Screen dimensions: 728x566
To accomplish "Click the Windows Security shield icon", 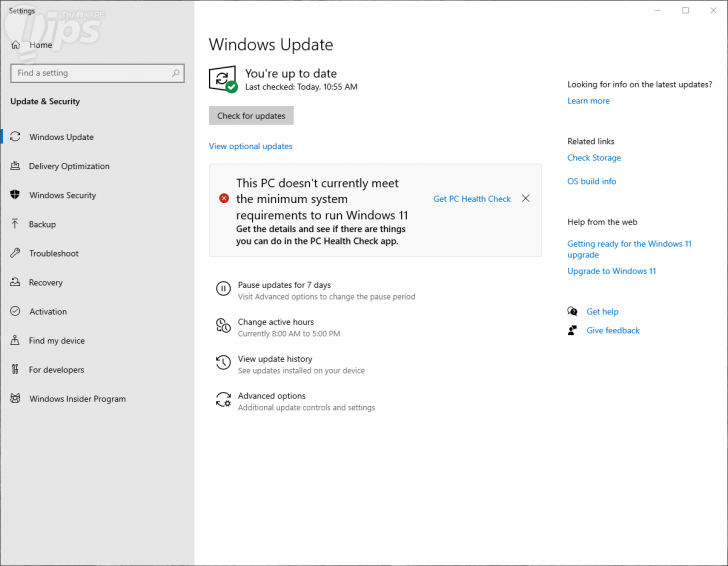I will pyautogui.click(x=15, y=195).
